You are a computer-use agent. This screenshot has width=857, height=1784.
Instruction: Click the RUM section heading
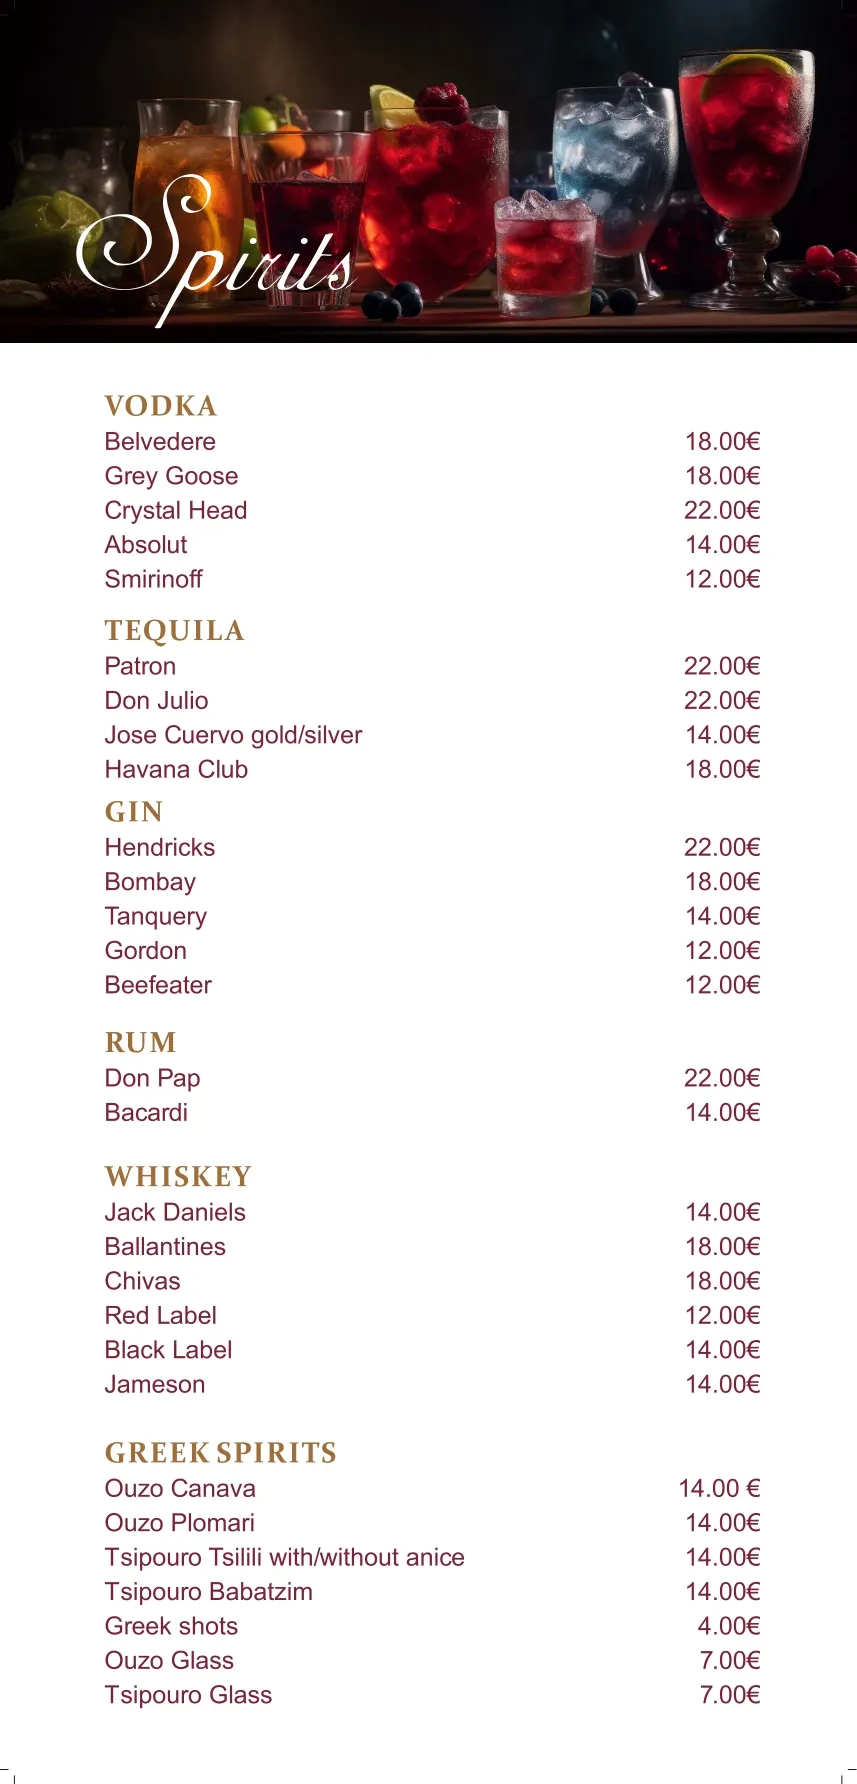click(x=141, y=1043)
